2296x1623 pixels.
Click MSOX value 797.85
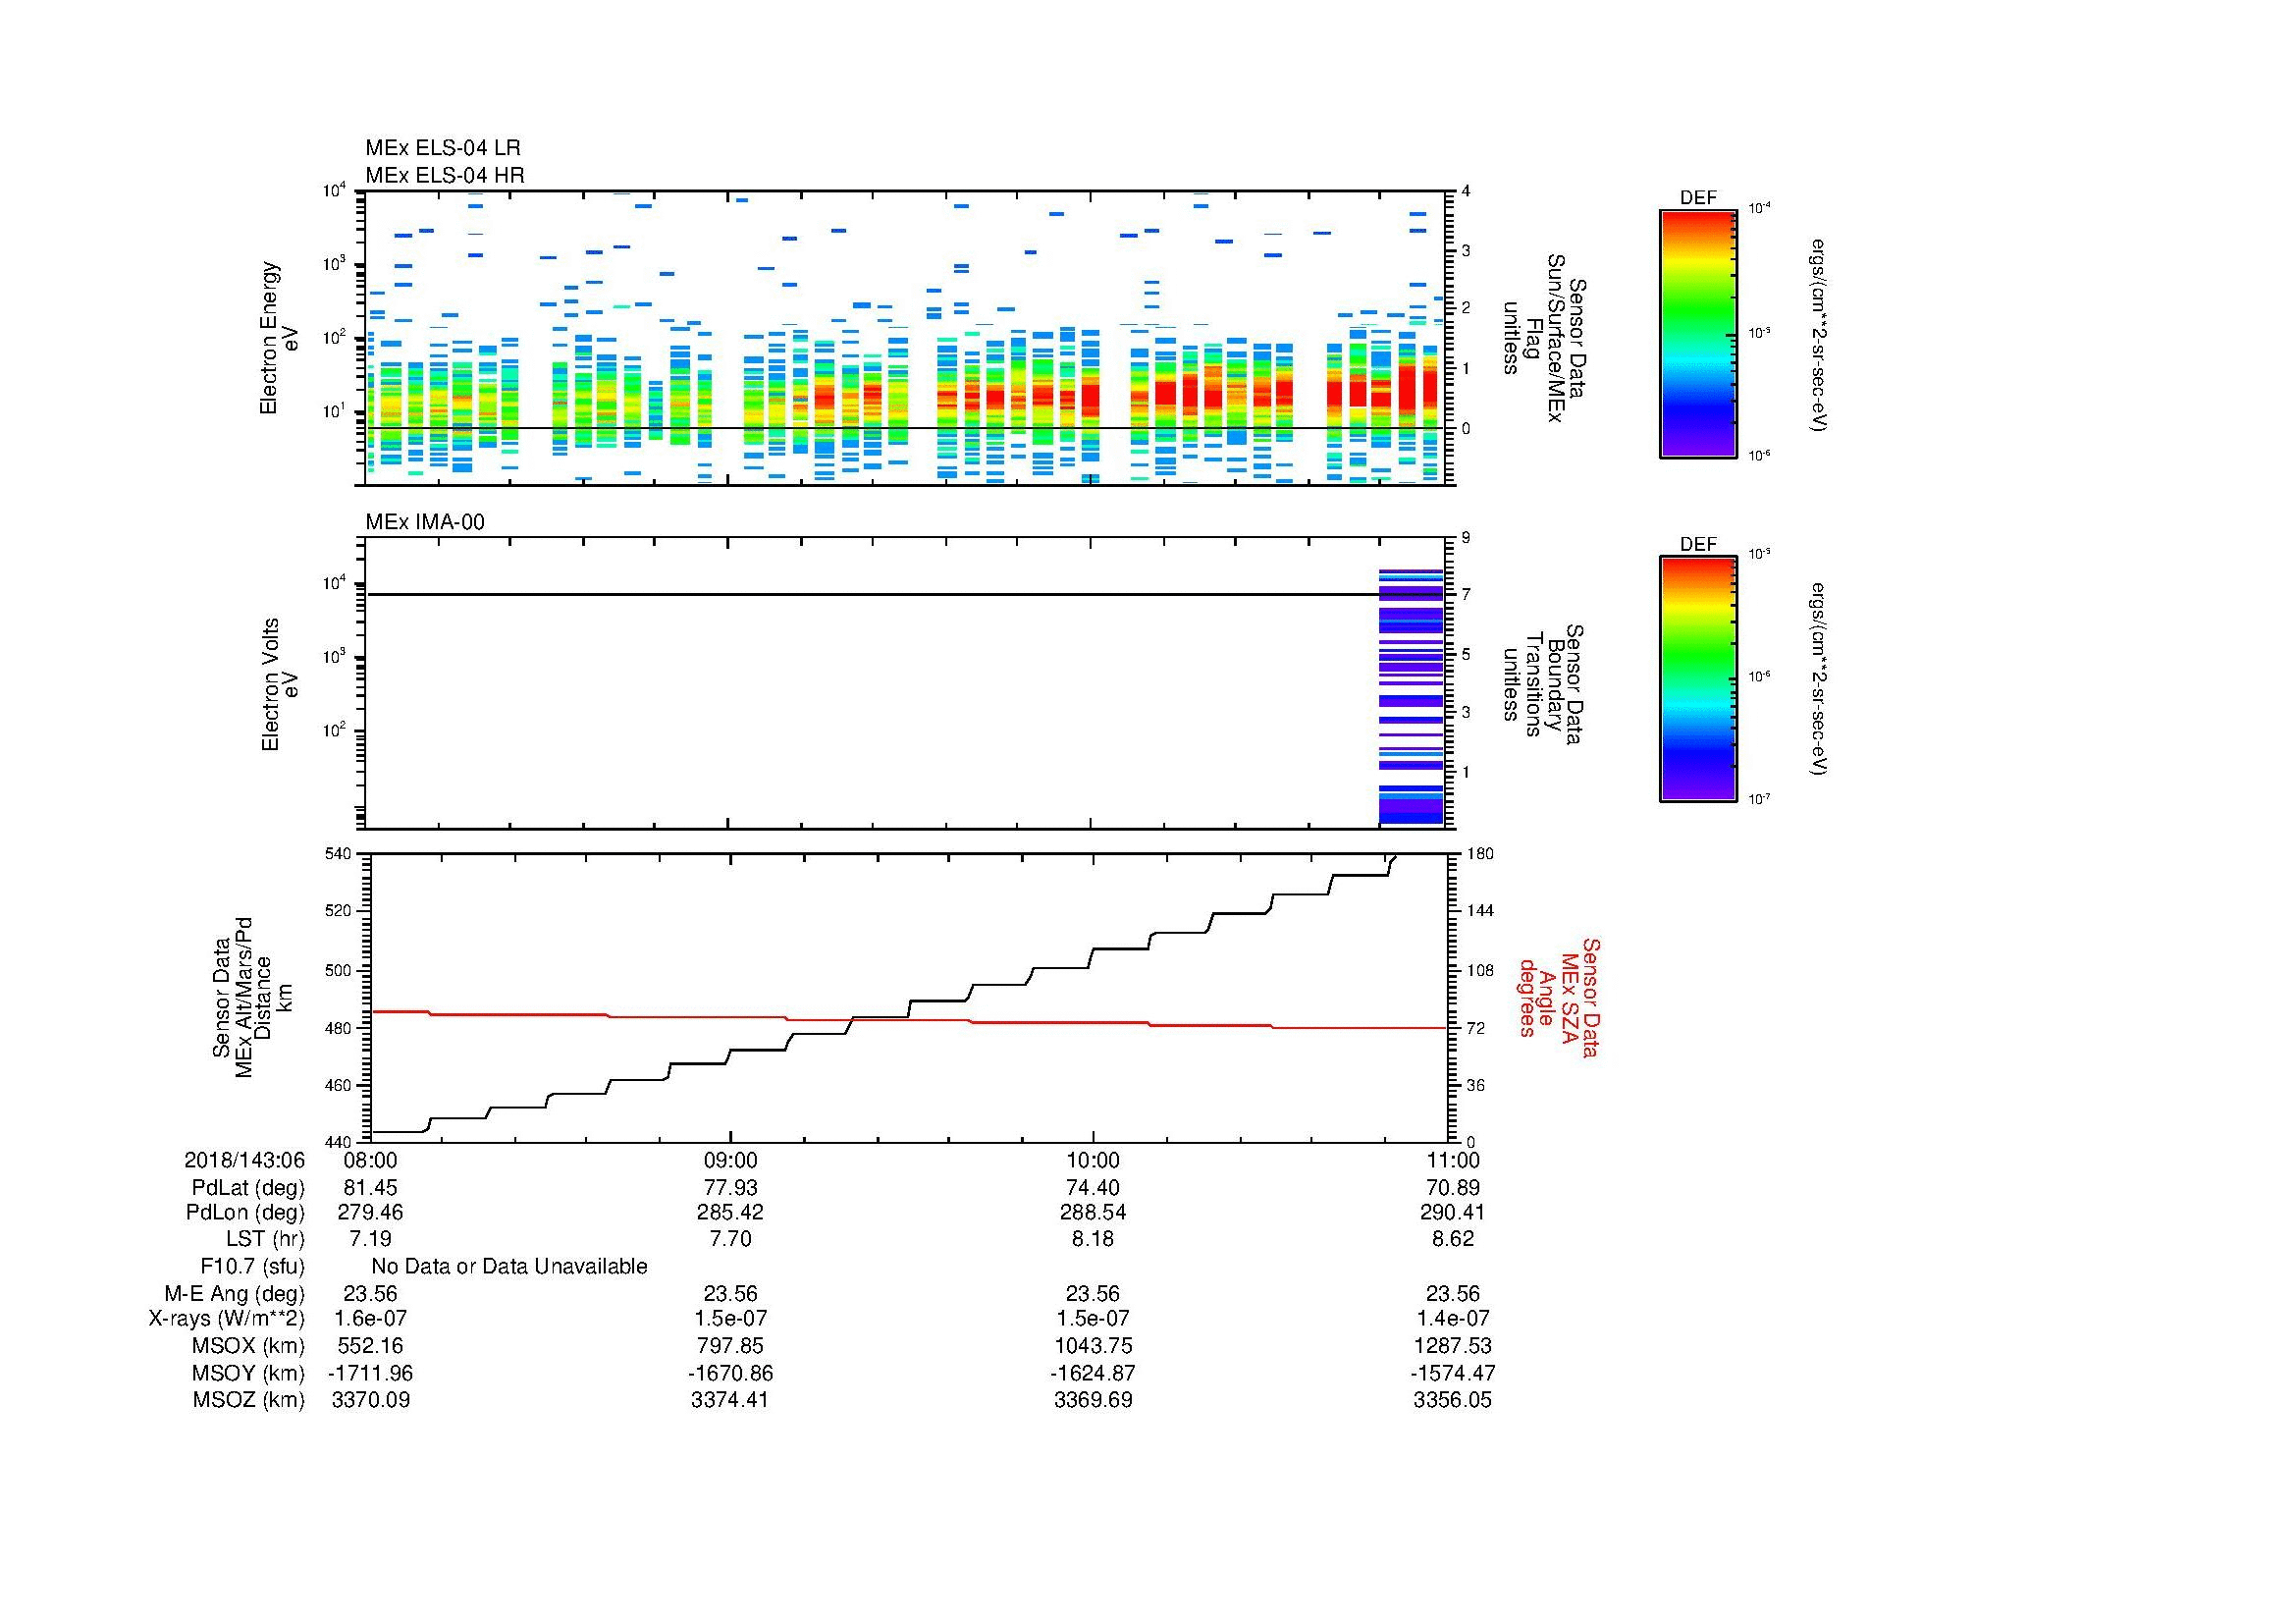click(731, 1346)
